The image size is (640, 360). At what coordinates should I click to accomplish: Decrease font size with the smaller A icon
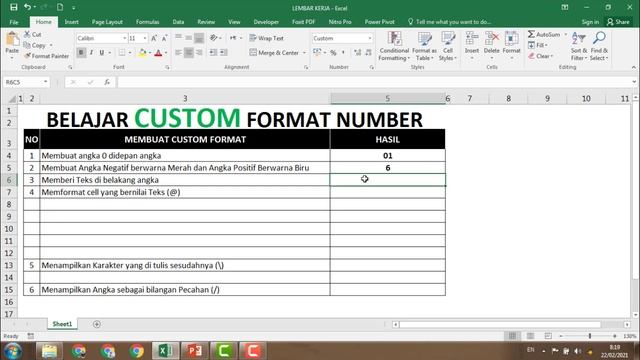click(164, 38)
